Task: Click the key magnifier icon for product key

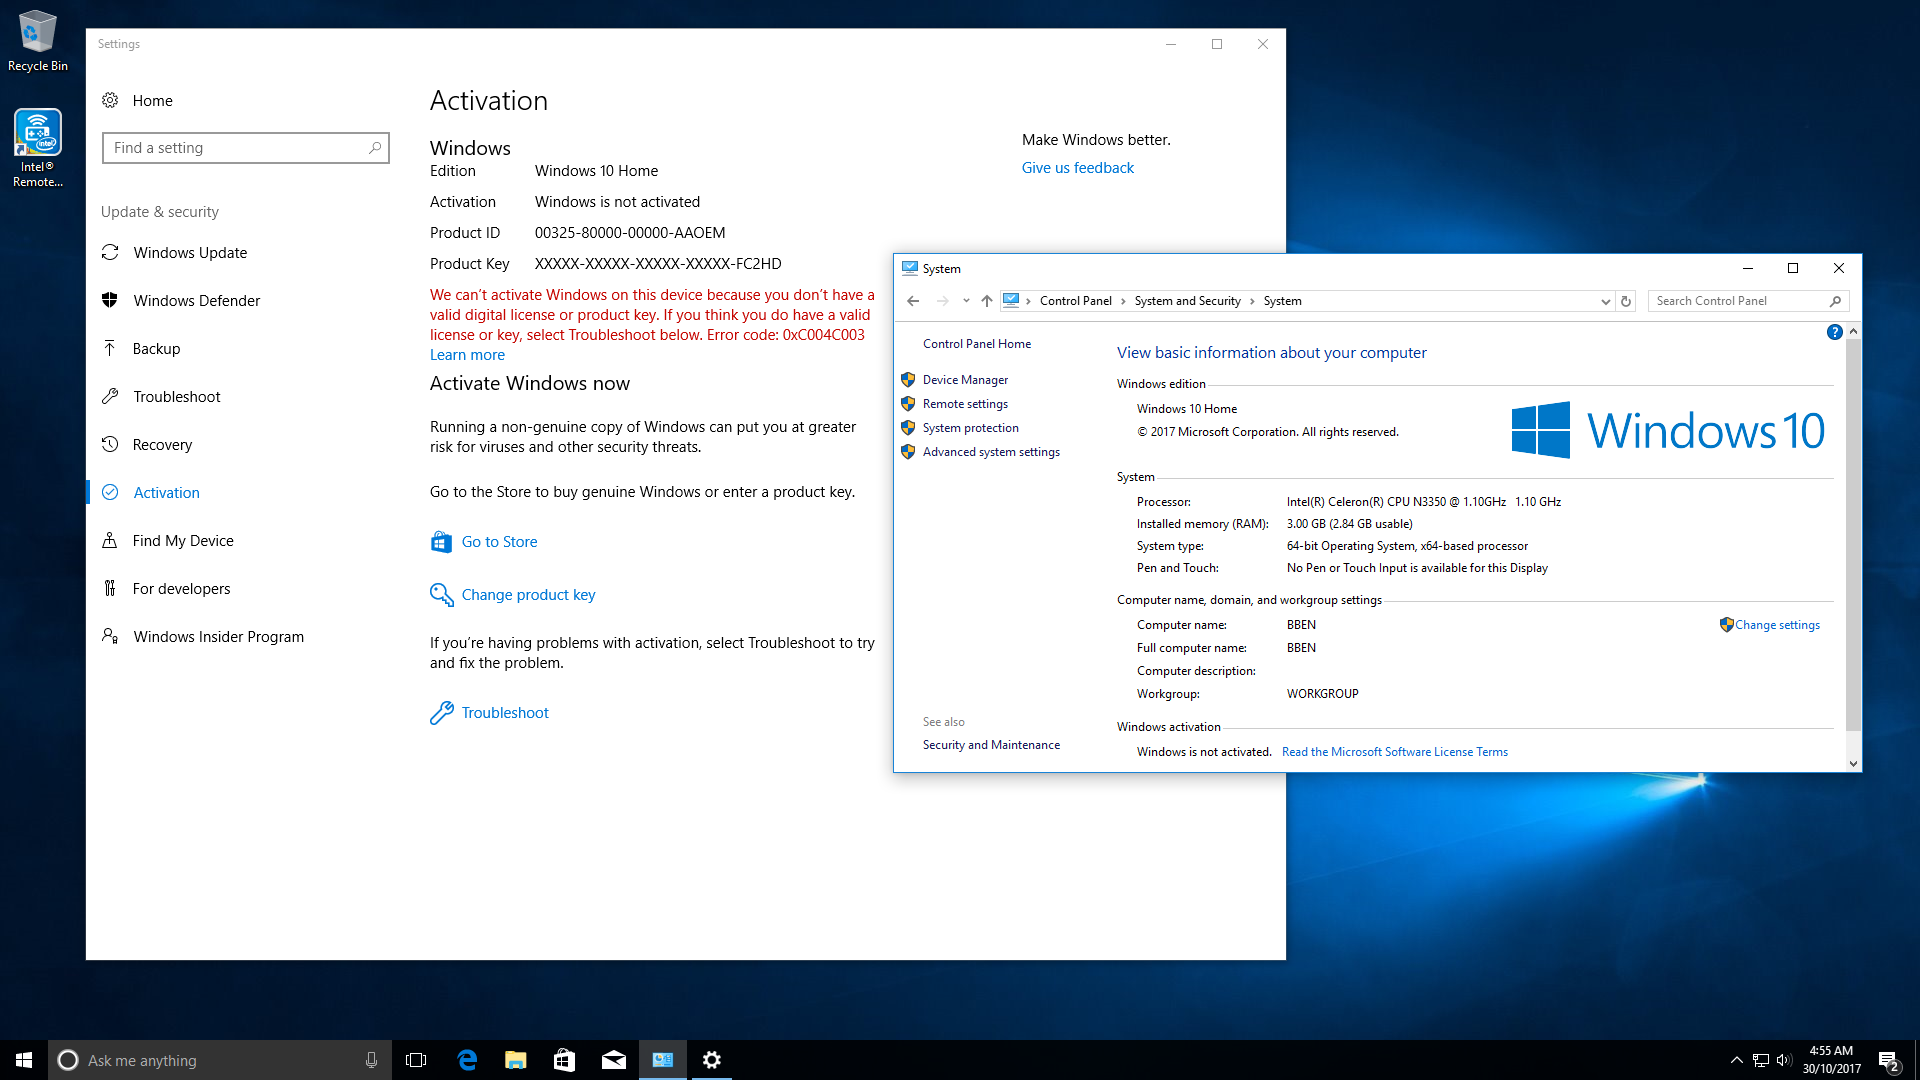Action: pos(441,595)
